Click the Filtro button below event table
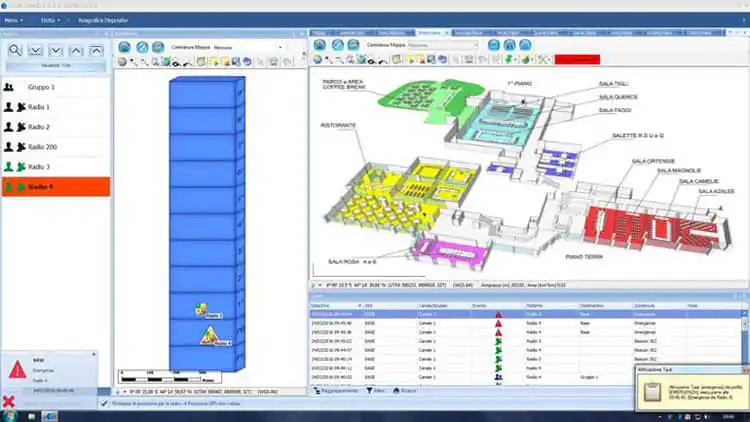The image size is (750, 422). tap(376, 391)
